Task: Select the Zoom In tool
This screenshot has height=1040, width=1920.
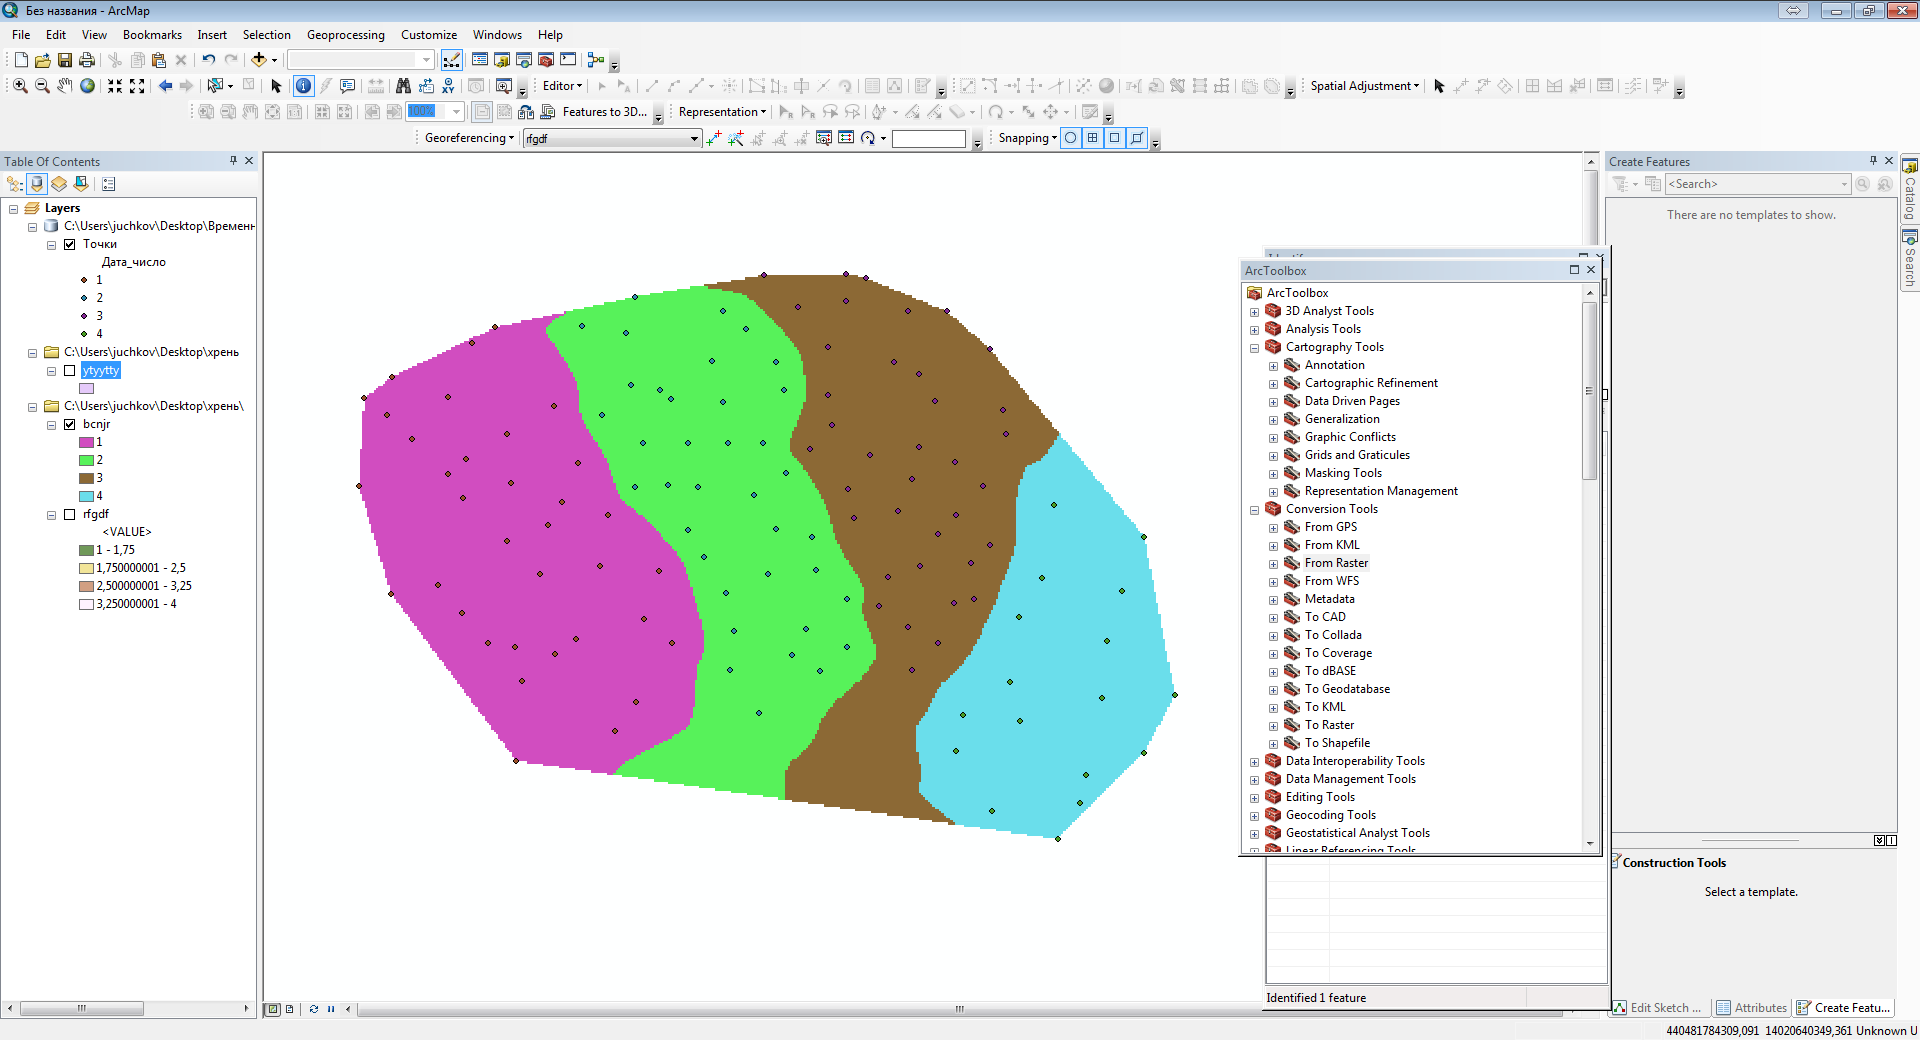Action: tap(20, 86)
